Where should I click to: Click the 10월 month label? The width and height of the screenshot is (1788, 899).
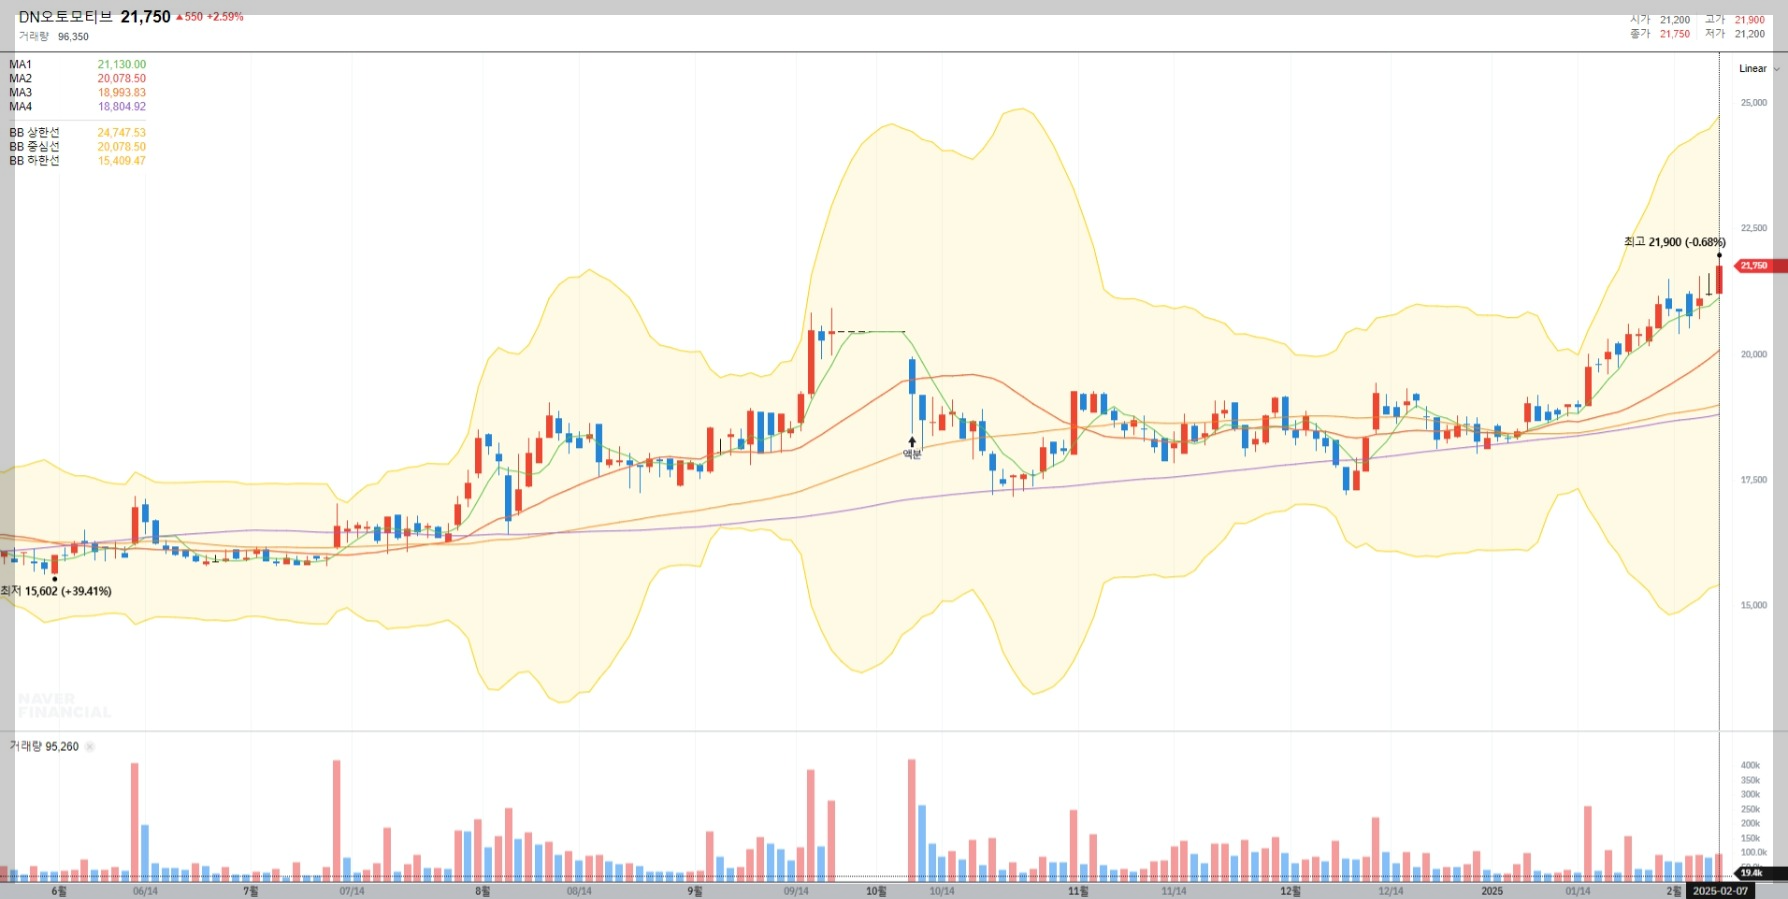(876, 892)
